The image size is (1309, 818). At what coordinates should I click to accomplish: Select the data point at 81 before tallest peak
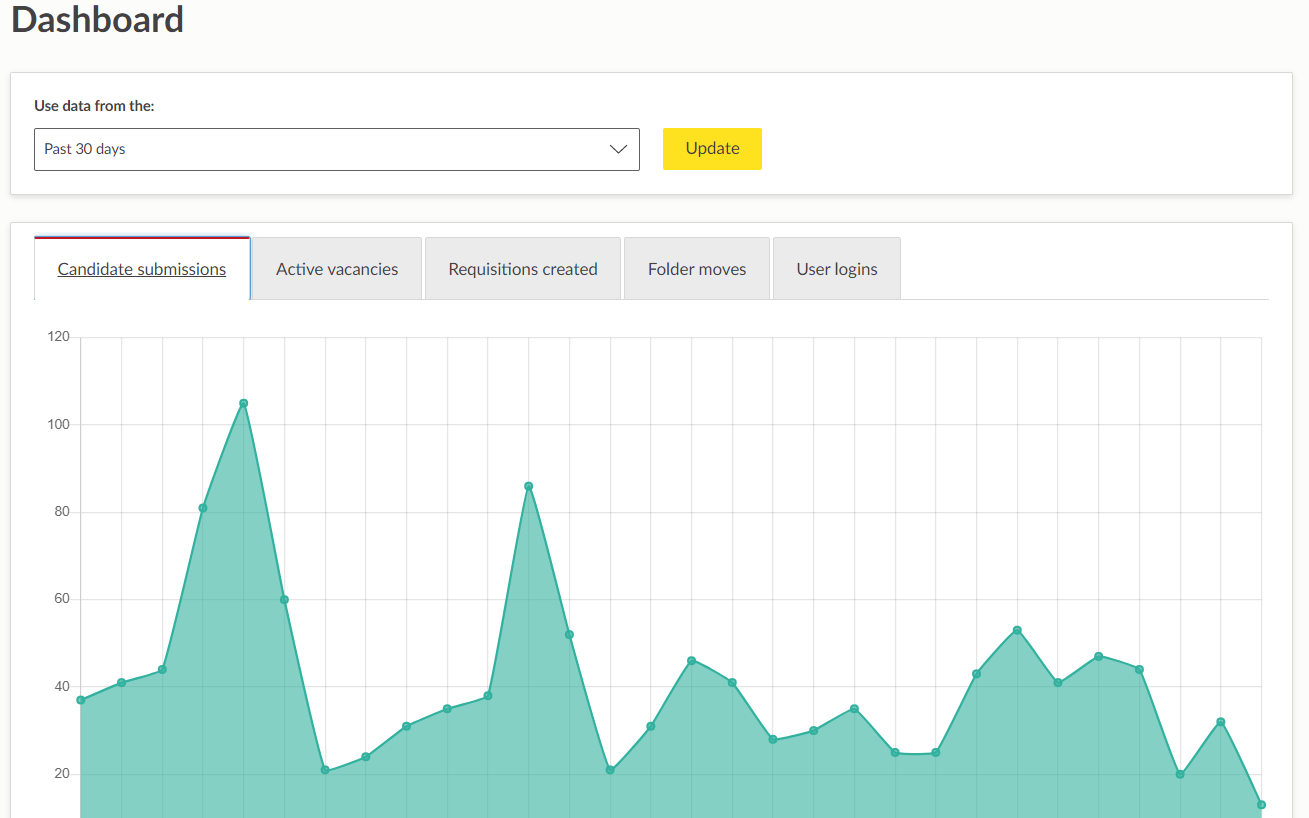[203, 508]
